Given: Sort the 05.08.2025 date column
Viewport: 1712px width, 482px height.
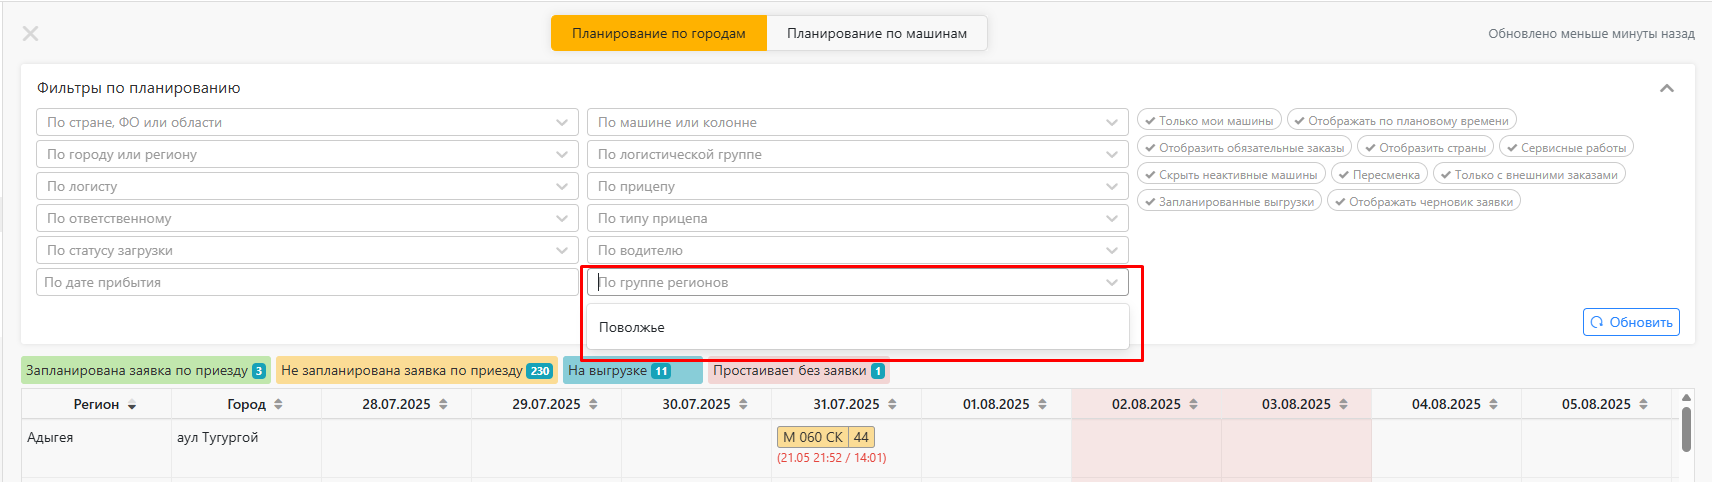Looking at the screenshot, I should coord(1643,405).
